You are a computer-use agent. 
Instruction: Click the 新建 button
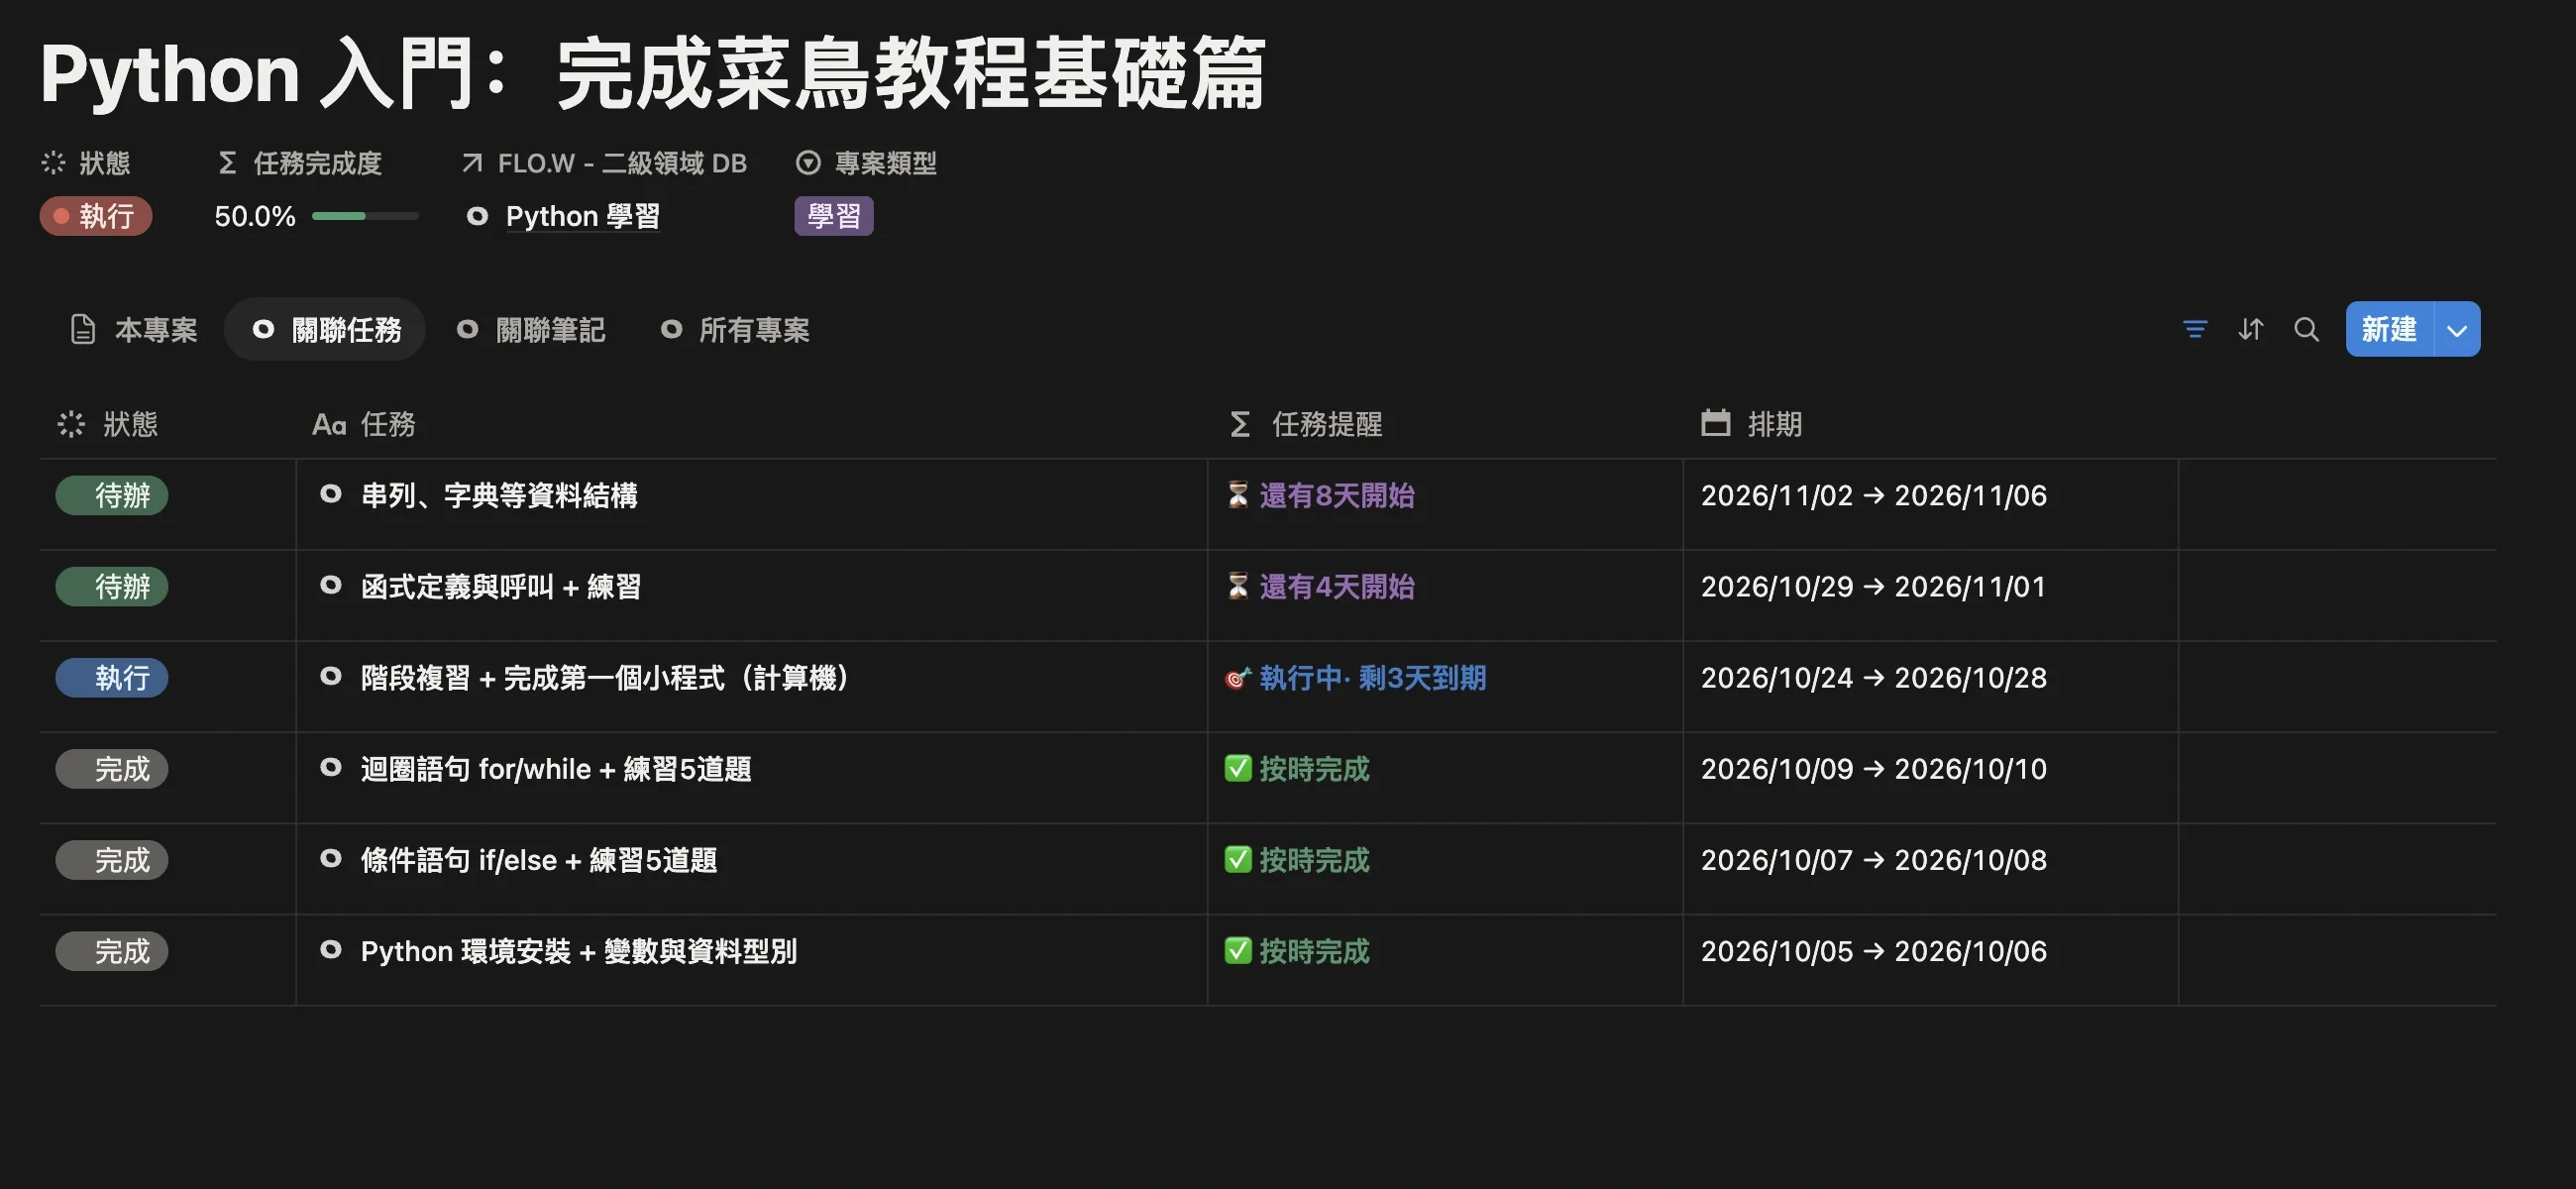(2389, 329)
